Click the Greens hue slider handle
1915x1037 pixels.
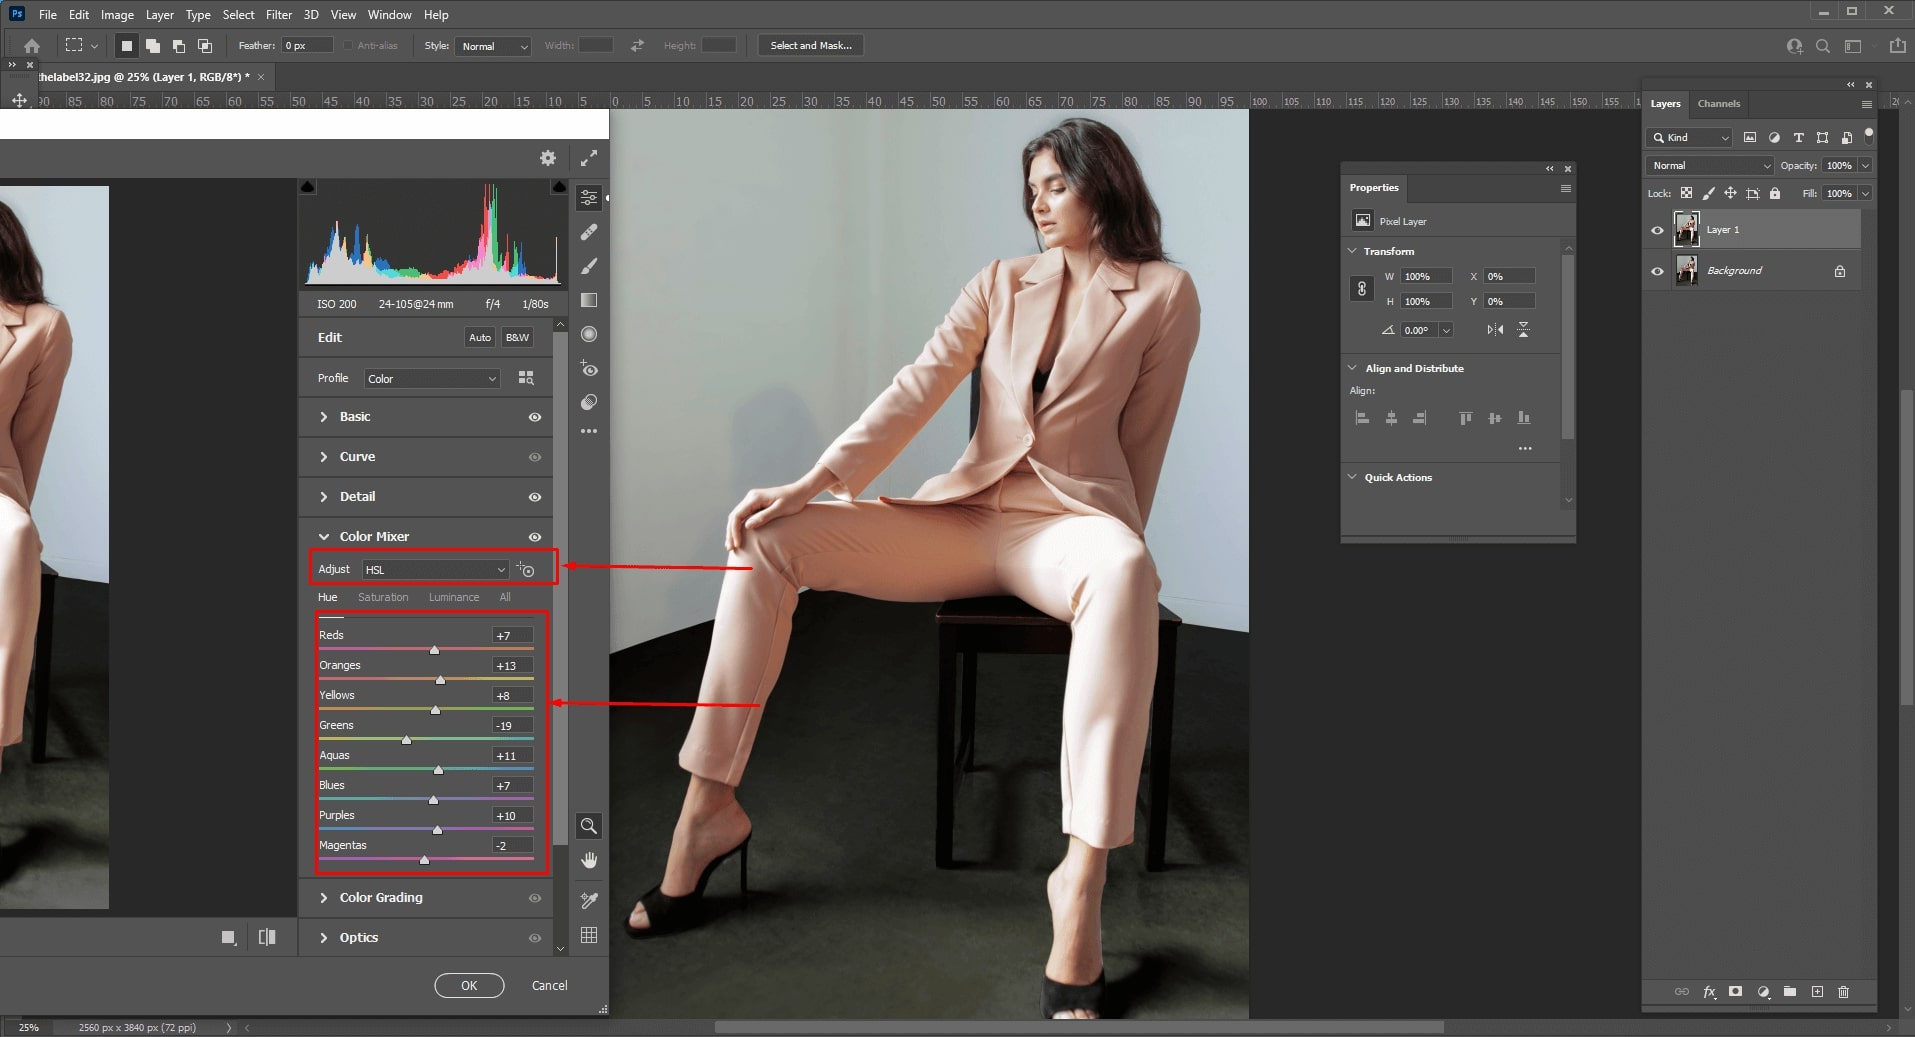point(406,740)
